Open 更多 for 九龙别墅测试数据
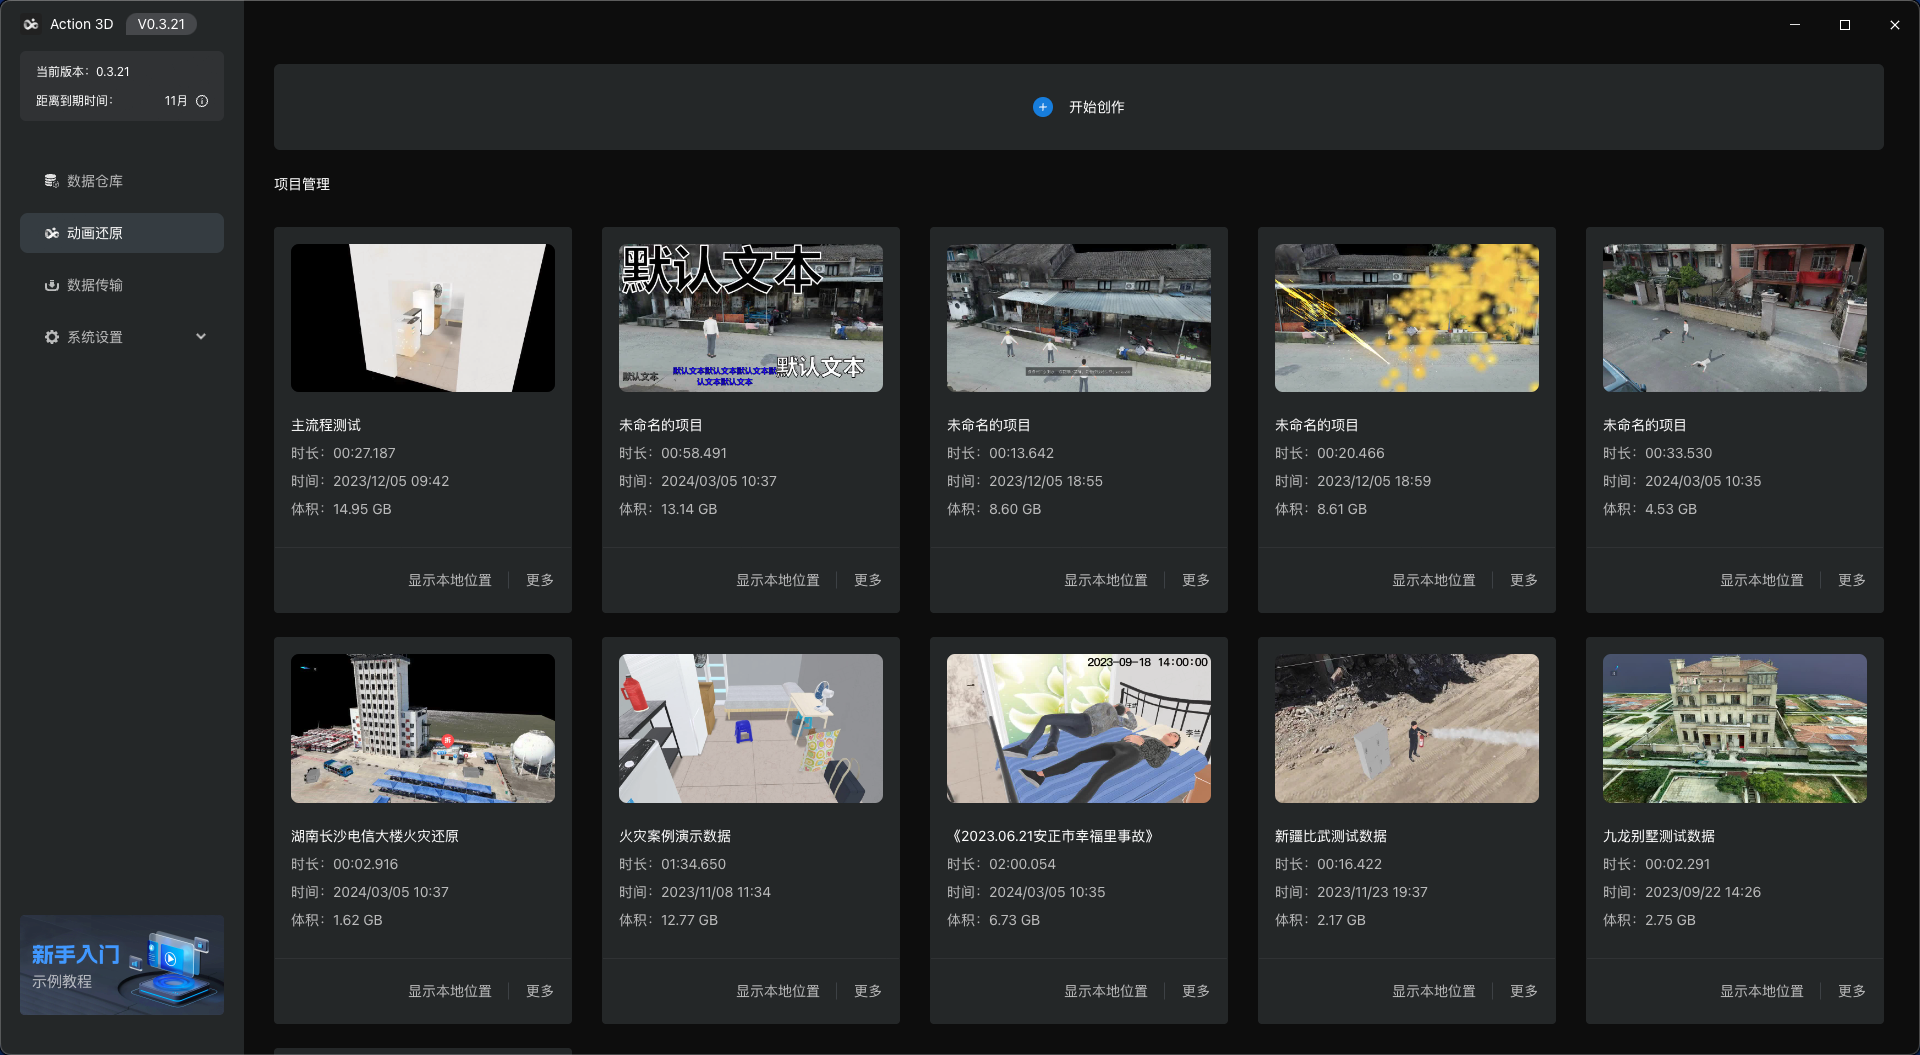 tap(1851, 991)
